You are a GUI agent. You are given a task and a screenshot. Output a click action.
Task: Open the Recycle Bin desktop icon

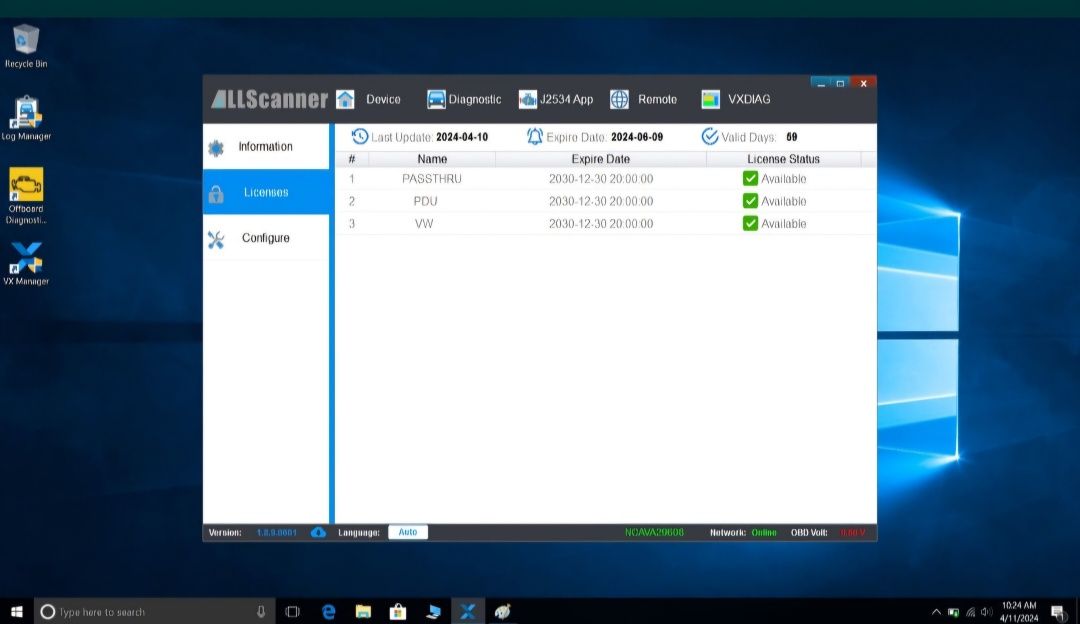pyautogui.click(x=26, y=45)
